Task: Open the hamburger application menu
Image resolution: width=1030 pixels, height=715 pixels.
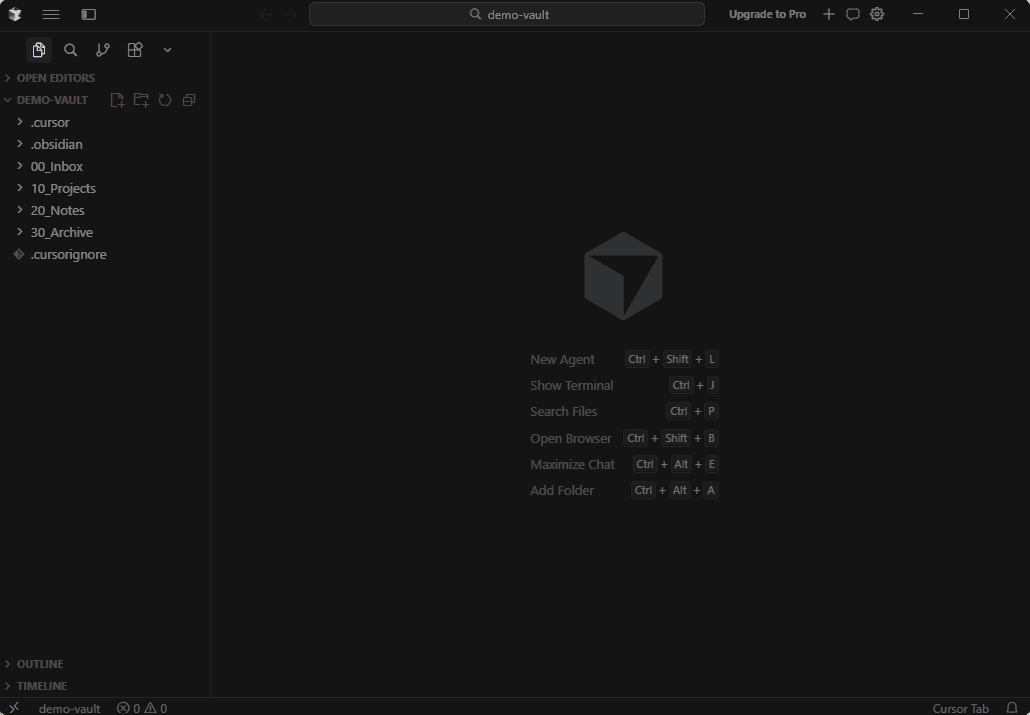Action: (x=51, y=14)
